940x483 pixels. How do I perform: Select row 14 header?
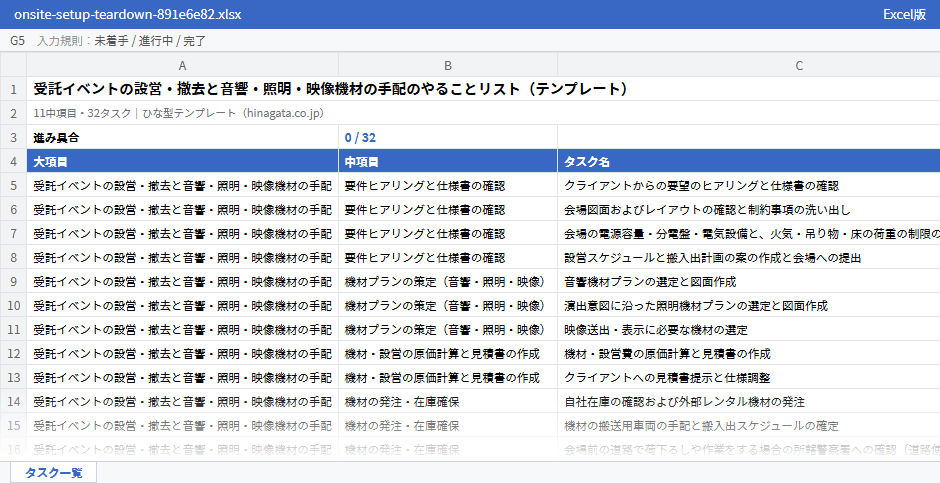(x=13, y=402)
